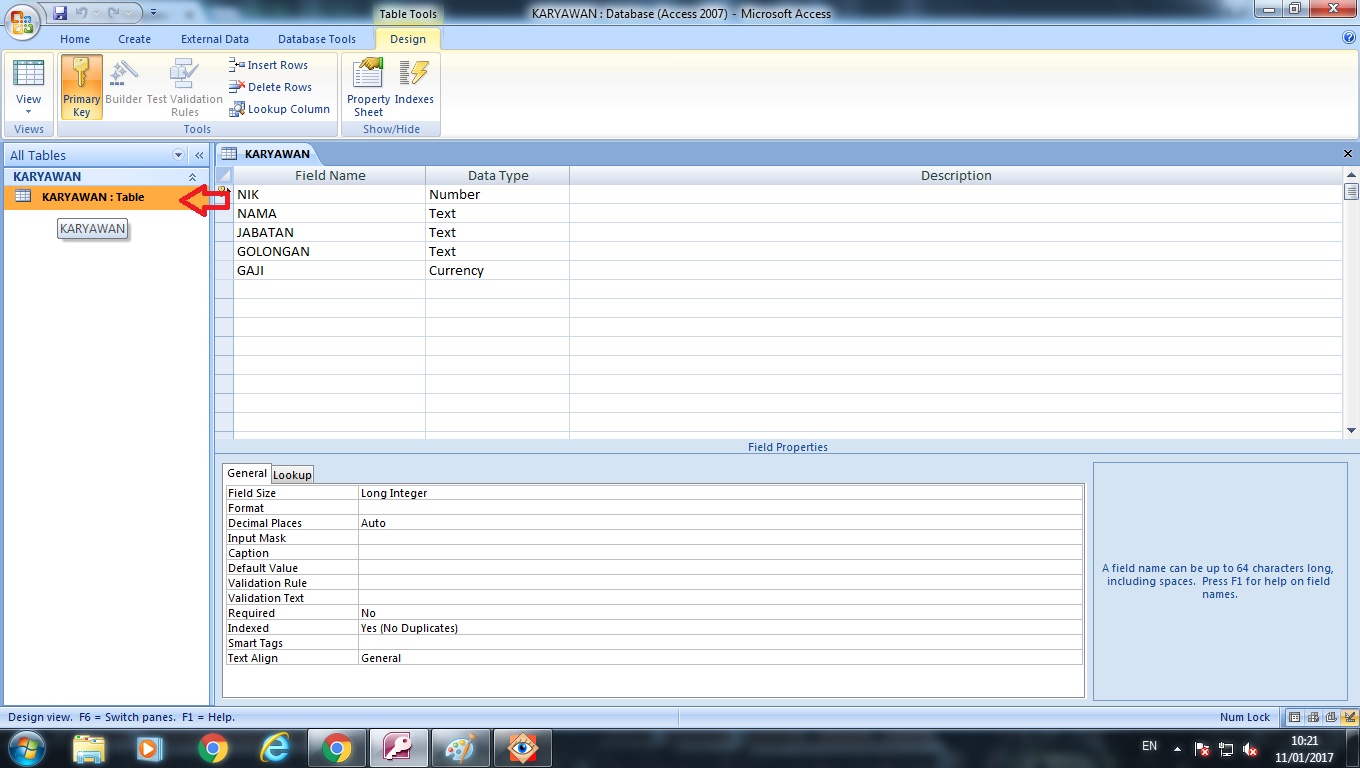Open the Text data type cell for JABATAN
This screenshot has width=1360, height=768.
click(497, 232)
